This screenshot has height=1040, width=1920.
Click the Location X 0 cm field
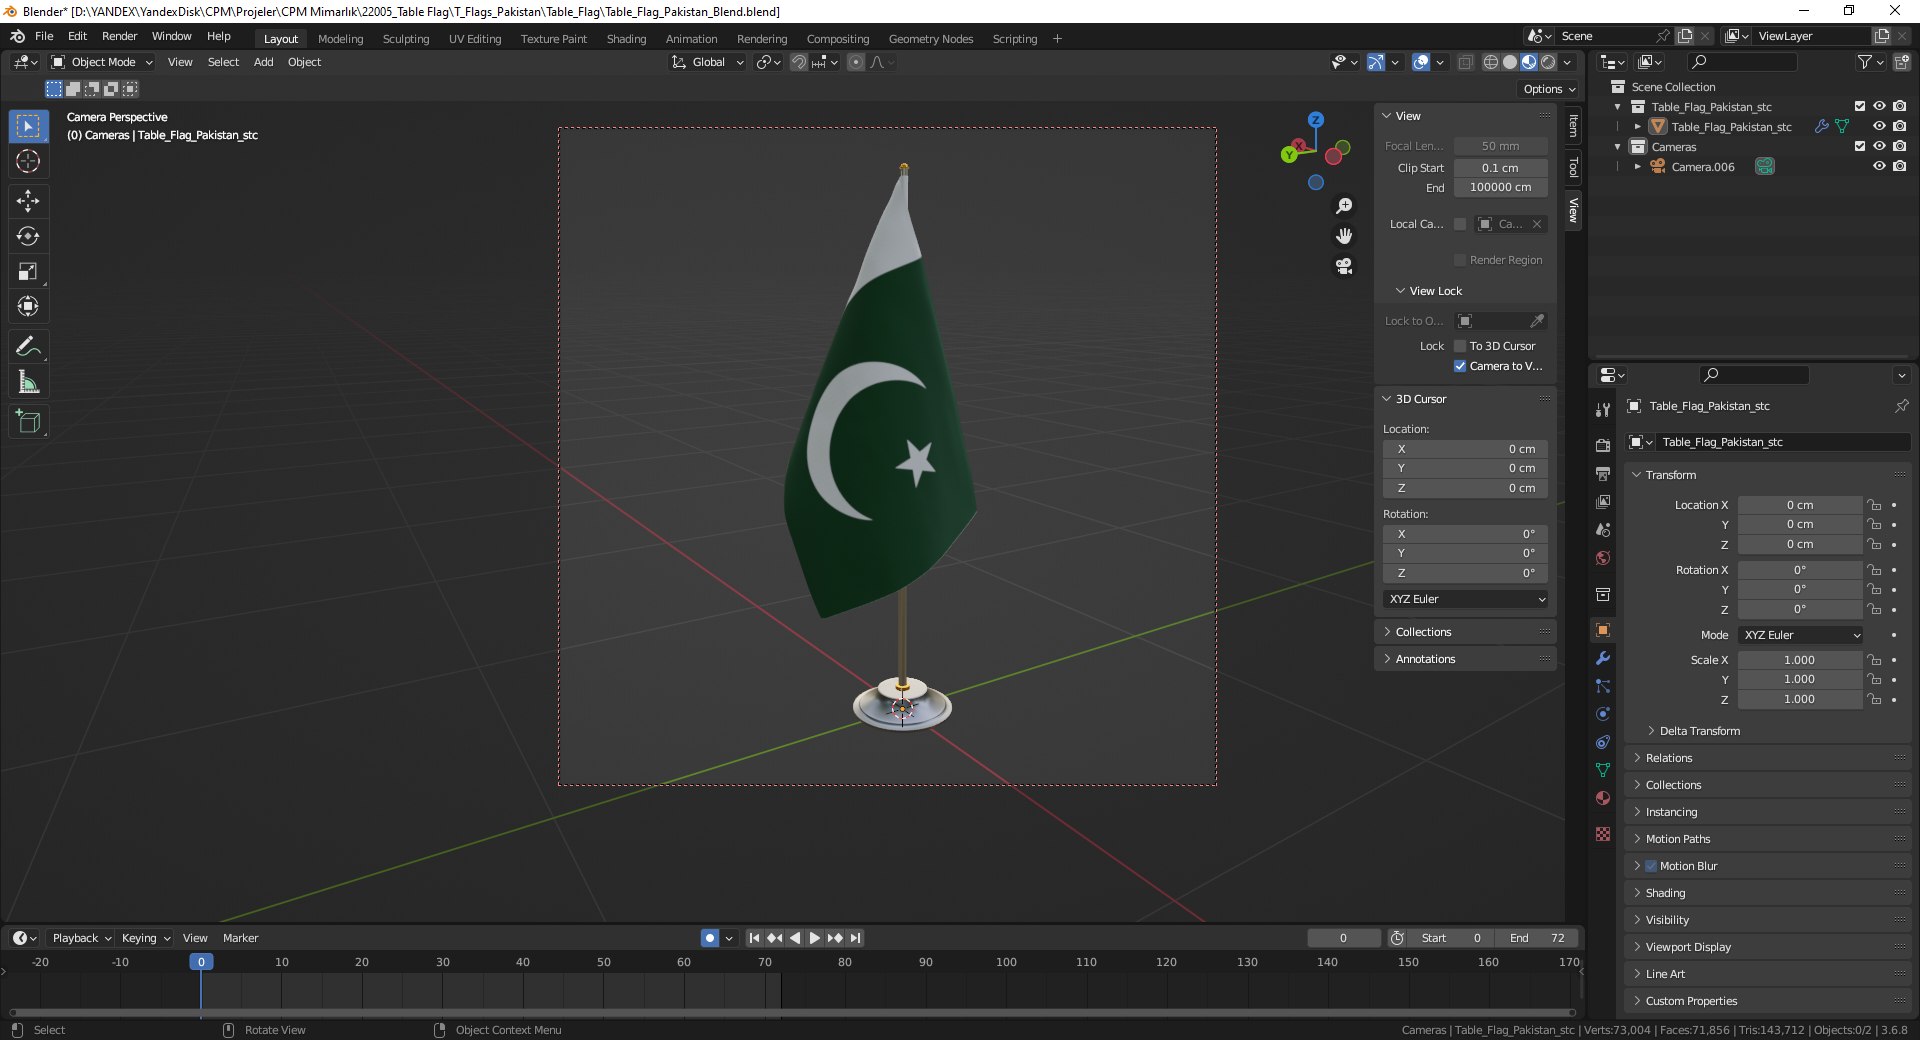click(1800, 505)
